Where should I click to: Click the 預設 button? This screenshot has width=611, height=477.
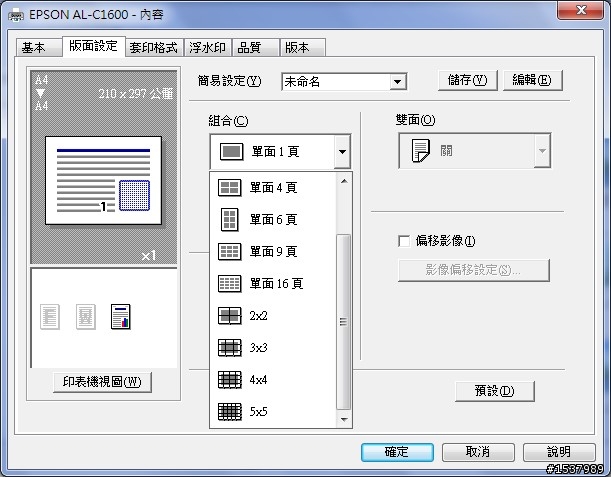click(495, 391)
